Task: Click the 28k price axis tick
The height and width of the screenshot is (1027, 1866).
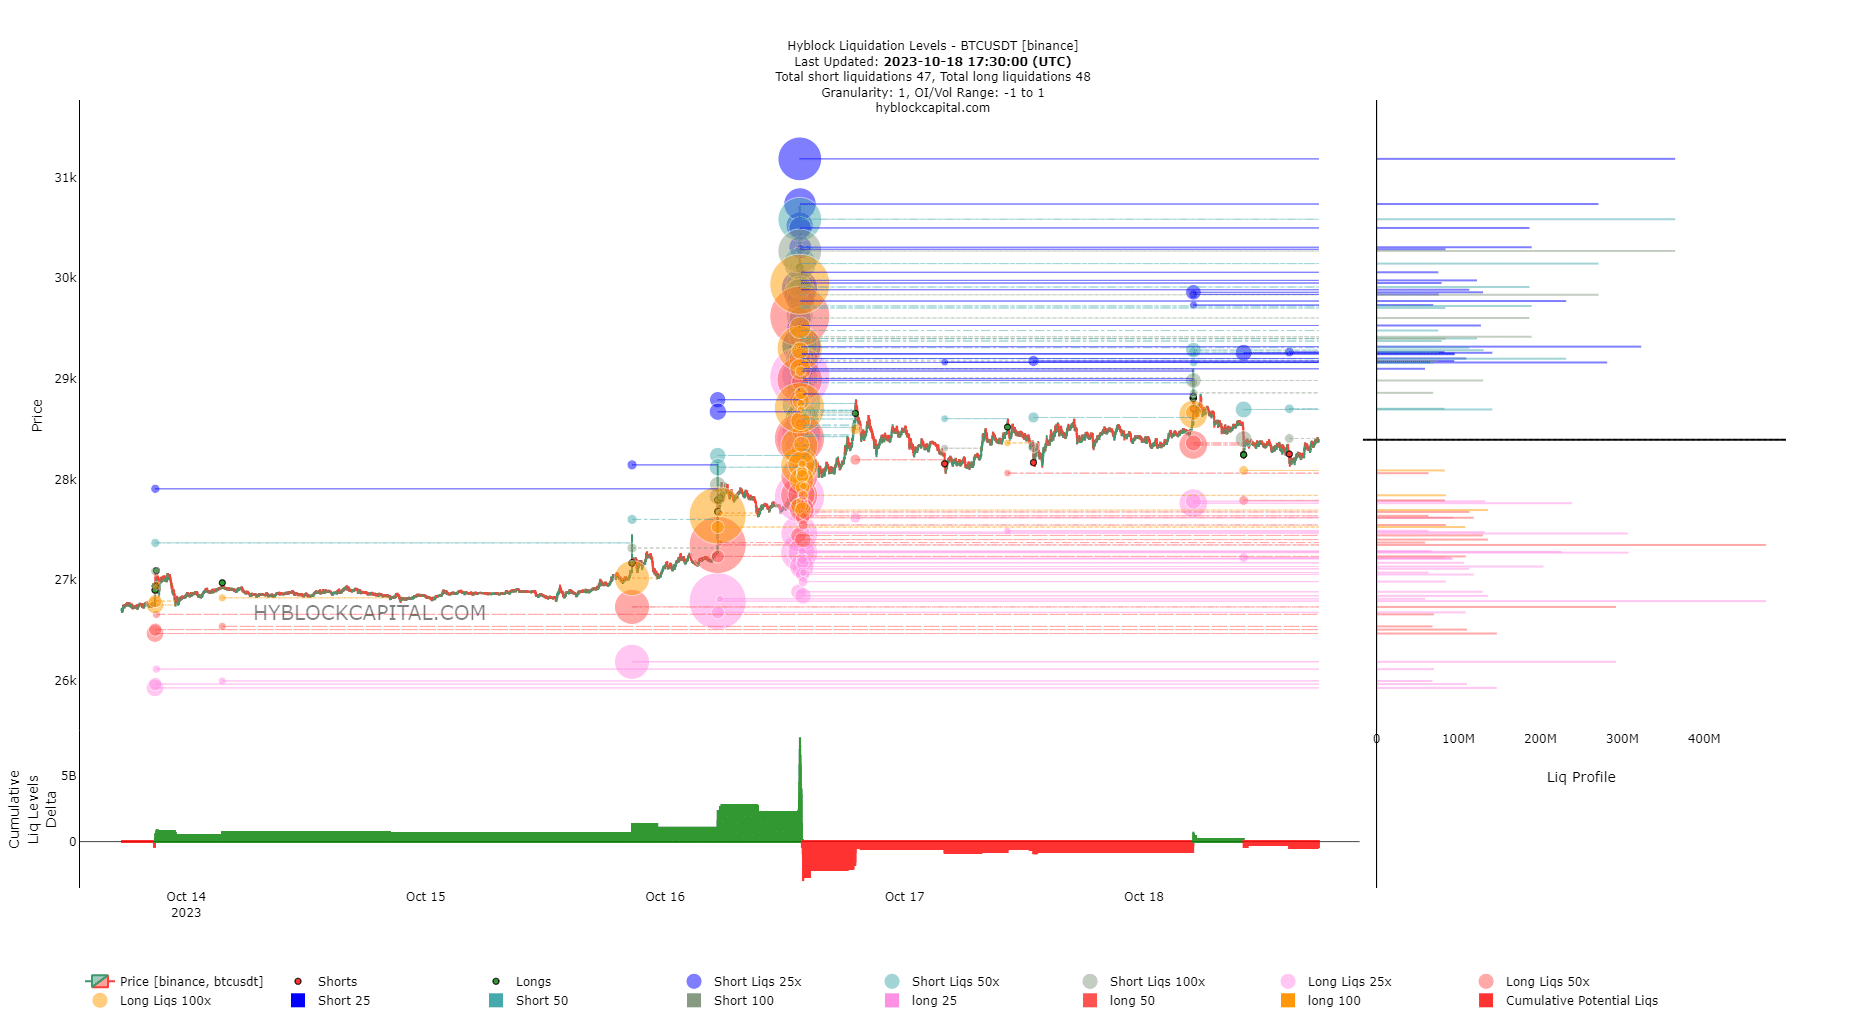Action: point(65,480)
